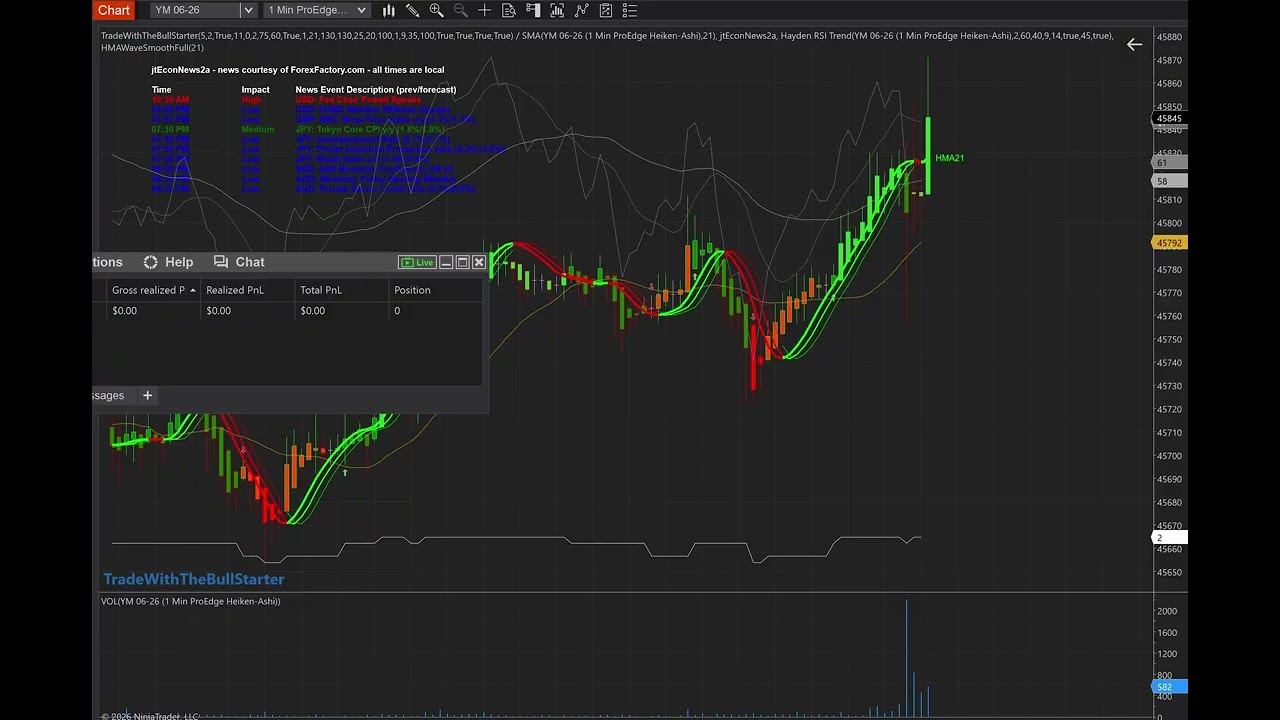Click the Help lifebuoy icon
1280x720 pixels.
150,262
